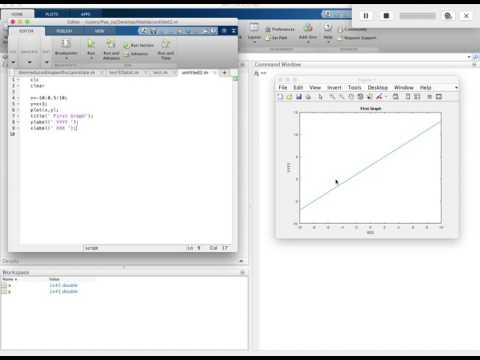Click the Run icon in the Editor toolstrip
The height and width of the screenshot is (360, 480).
pyautogui.click(x=91, y=44)
